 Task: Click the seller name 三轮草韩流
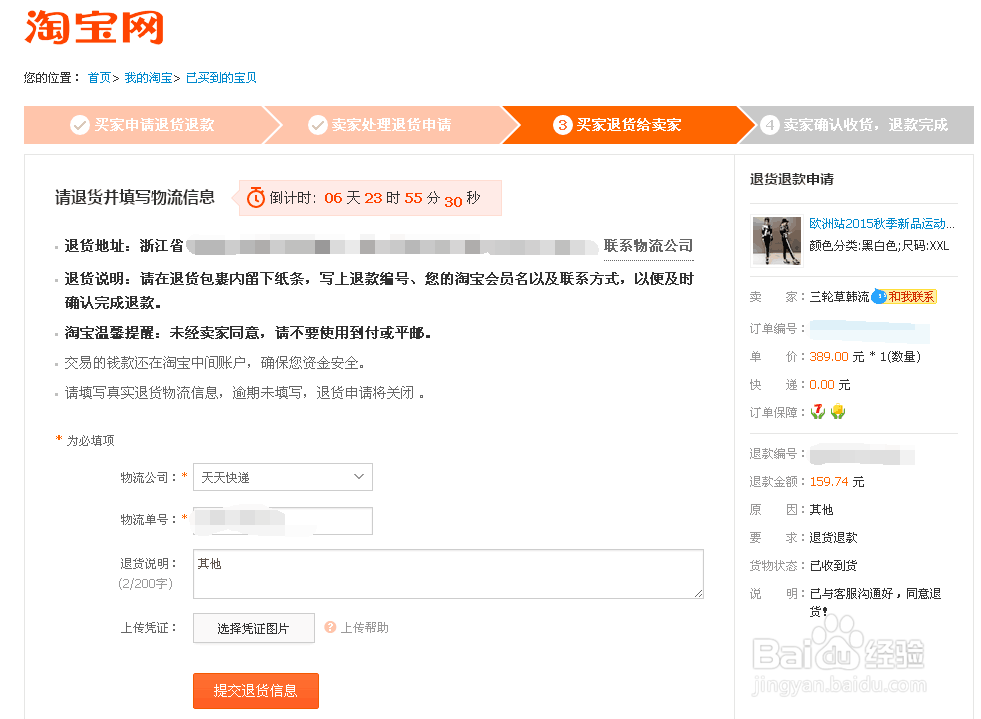[x=839, y=297]
